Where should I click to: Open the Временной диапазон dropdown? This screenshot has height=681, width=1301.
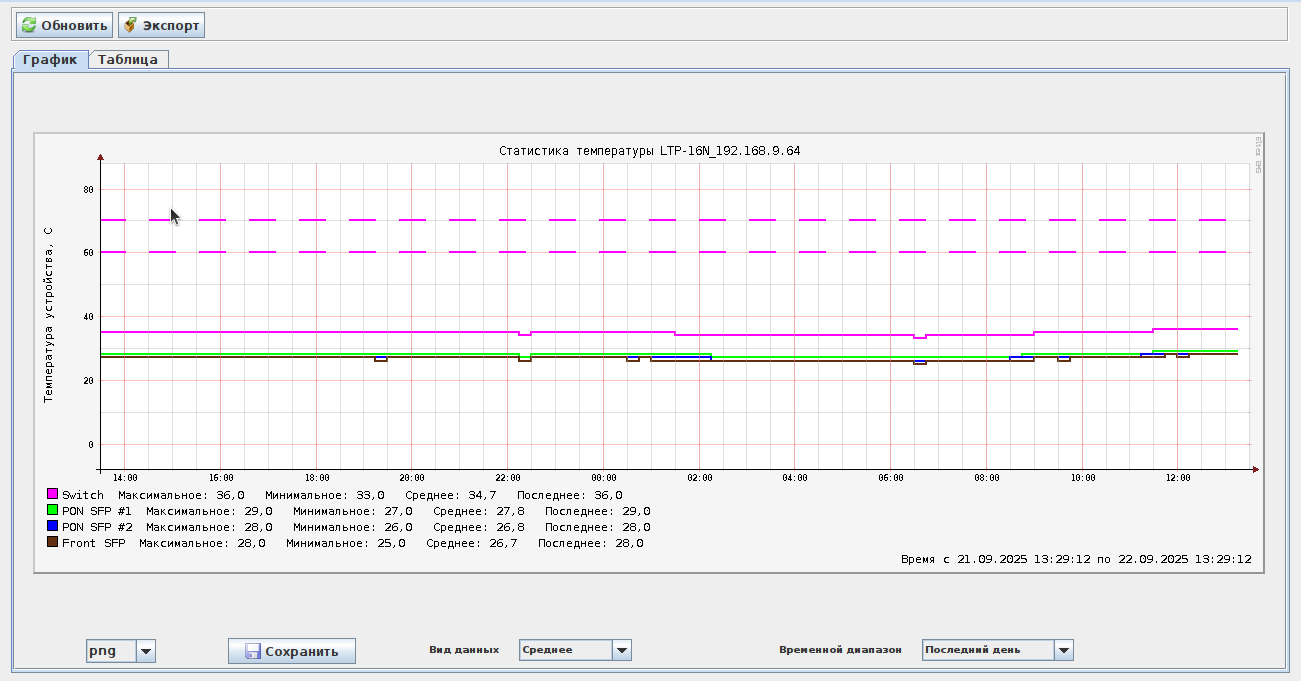click(x=1063, y=650)
